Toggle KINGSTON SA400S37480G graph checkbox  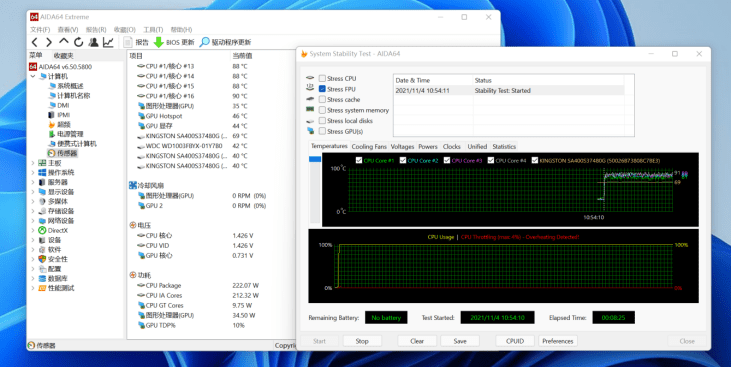click(535, 160)
